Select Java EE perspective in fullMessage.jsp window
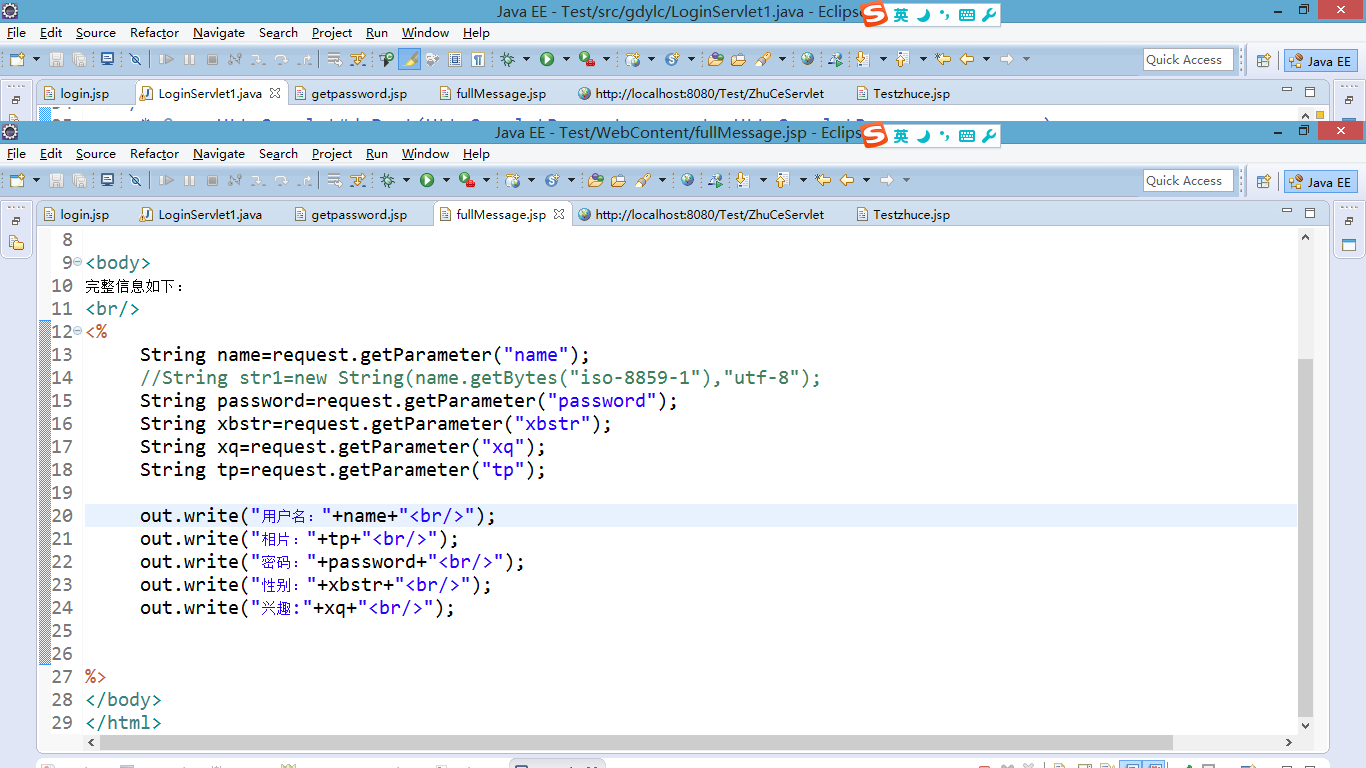The width and height of the screenshot is (1366, 768). [1321, 182]
